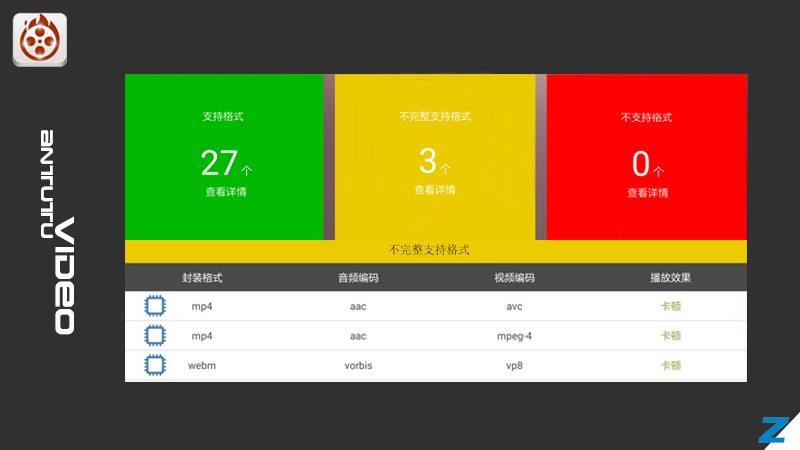Click chip icon in webm row
Screen dimensions: 800x450
click(155, 365)
